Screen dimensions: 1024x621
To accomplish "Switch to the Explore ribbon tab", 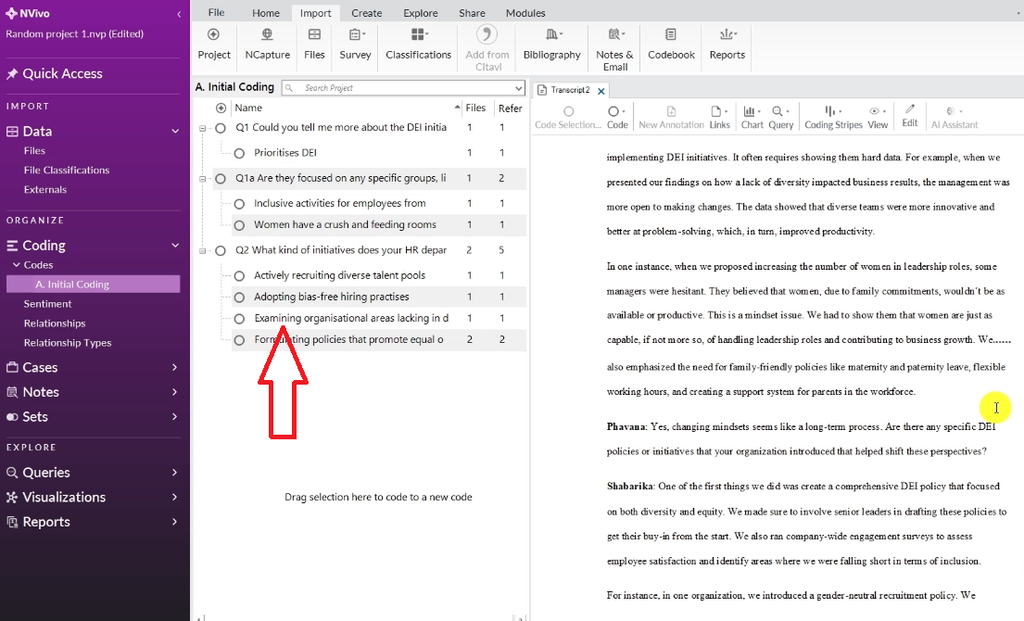I will click(421, 13).
